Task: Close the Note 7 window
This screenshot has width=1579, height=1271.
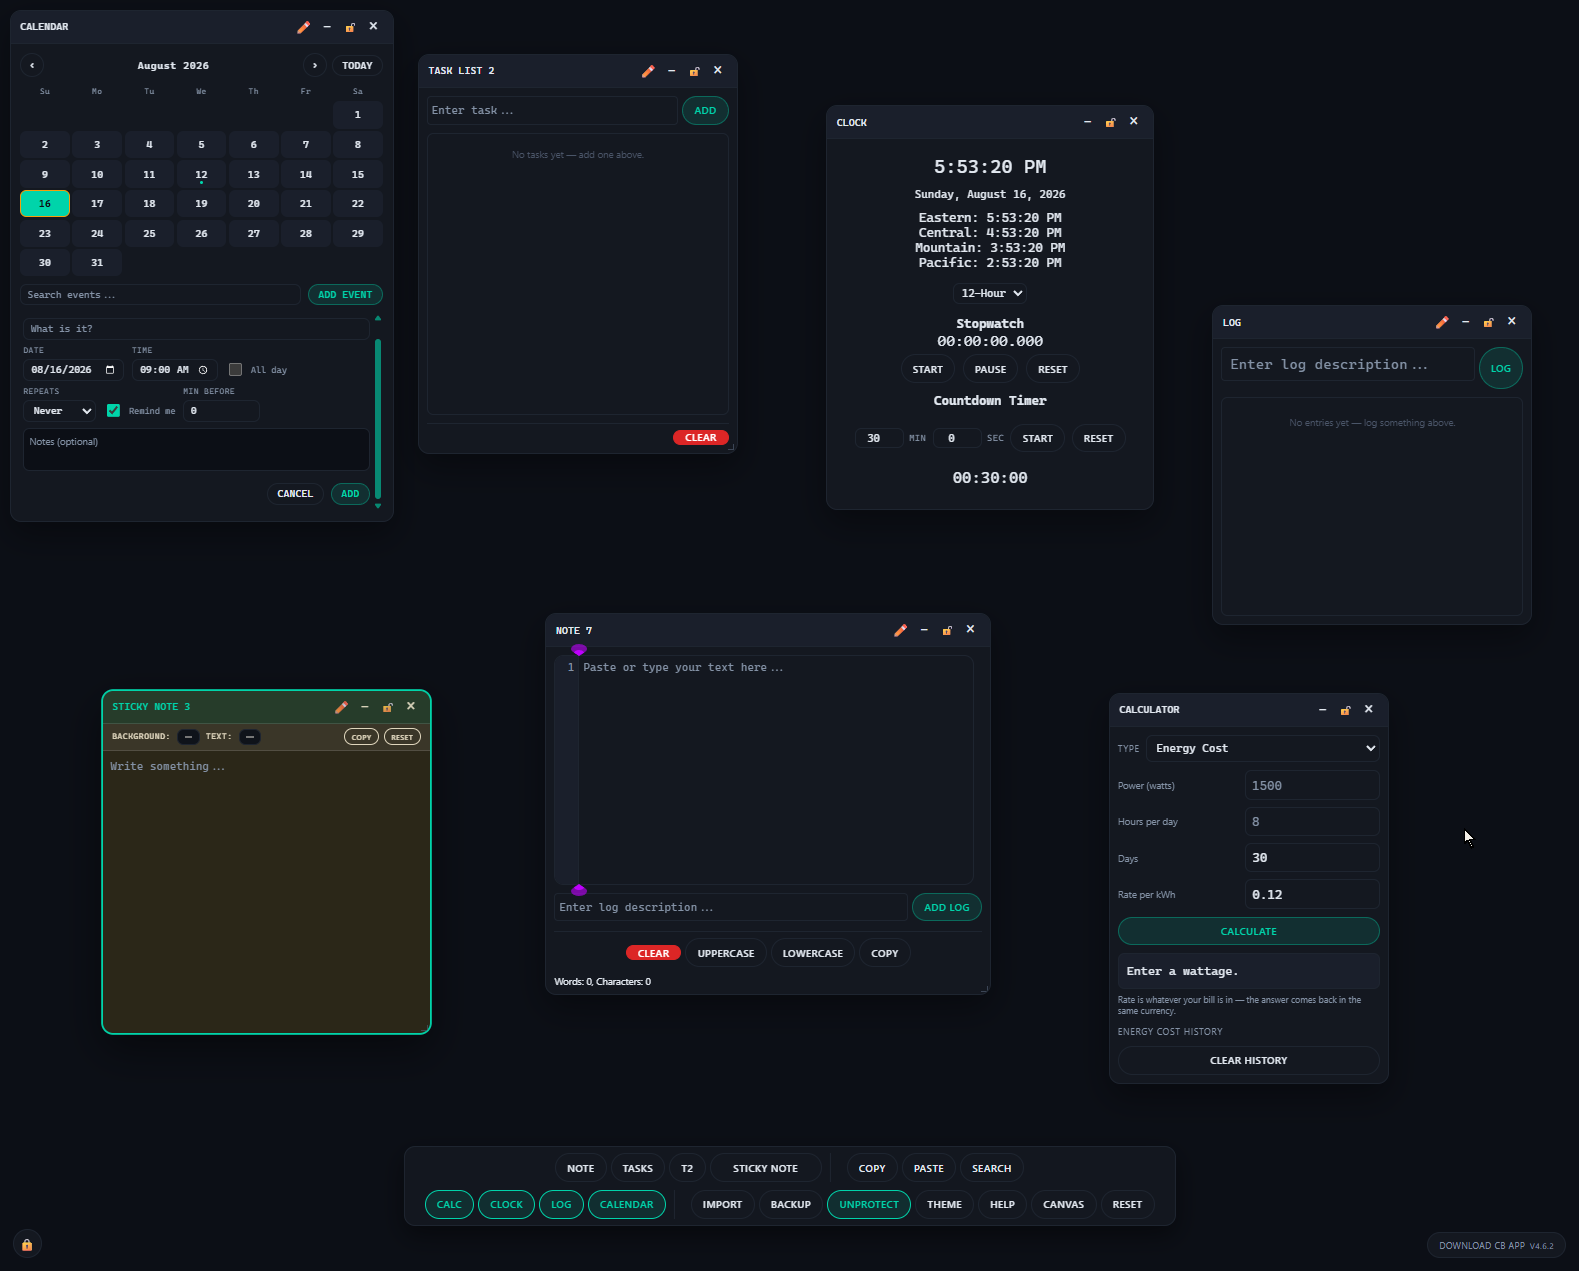Action: [970, 629]
